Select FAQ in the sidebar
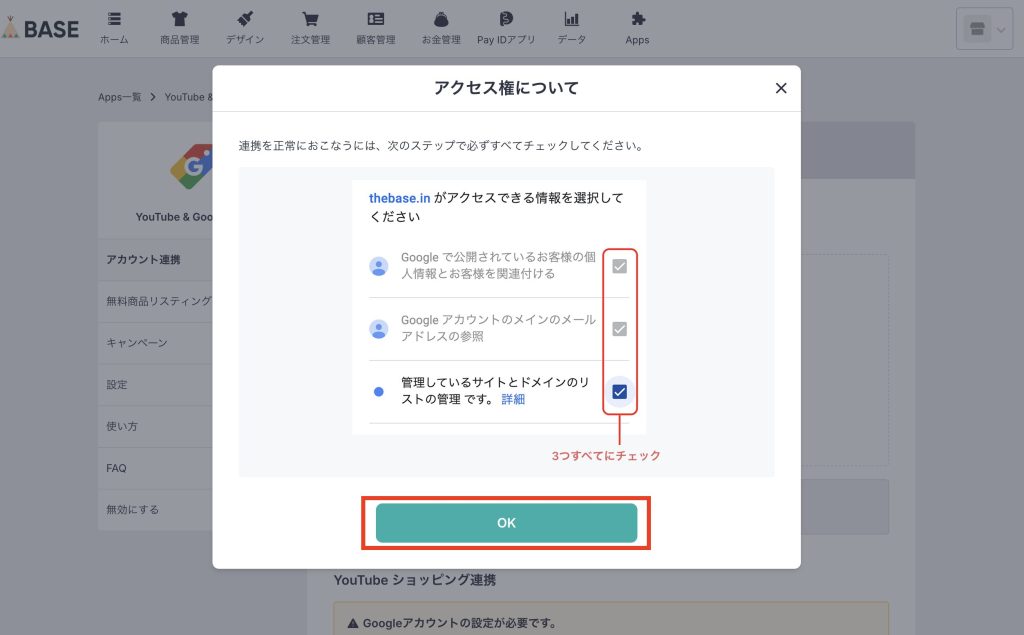 coord(155,468)
